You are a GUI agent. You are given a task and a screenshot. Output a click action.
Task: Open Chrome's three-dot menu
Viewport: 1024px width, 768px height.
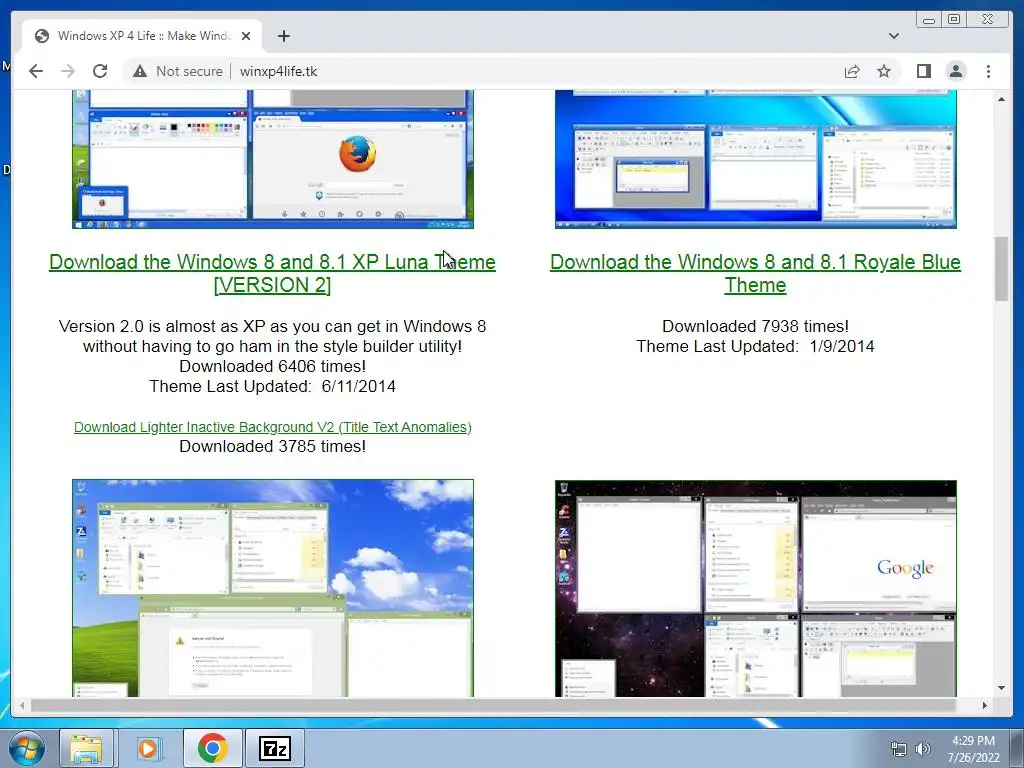point(988,71)
